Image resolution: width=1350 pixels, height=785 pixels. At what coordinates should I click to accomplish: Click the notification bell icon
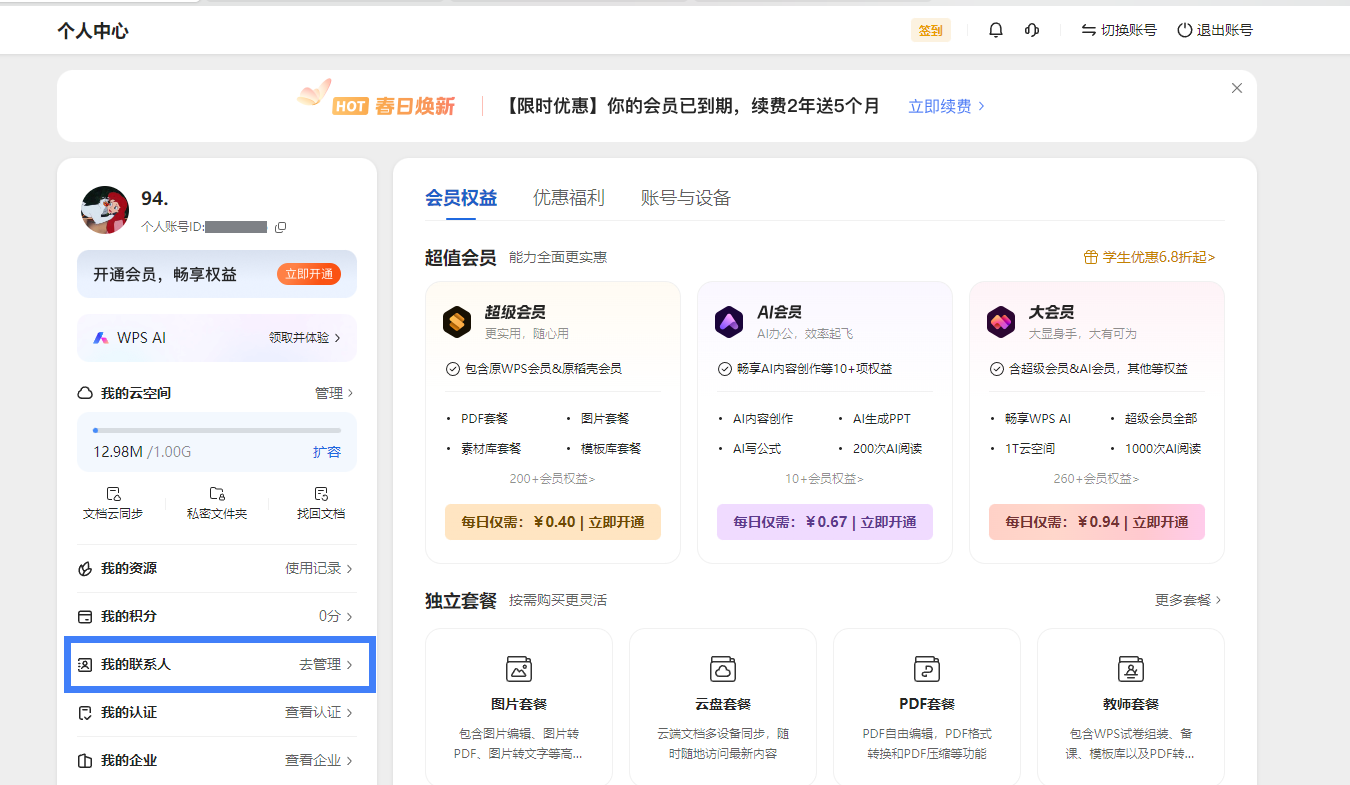coord(996,30)
